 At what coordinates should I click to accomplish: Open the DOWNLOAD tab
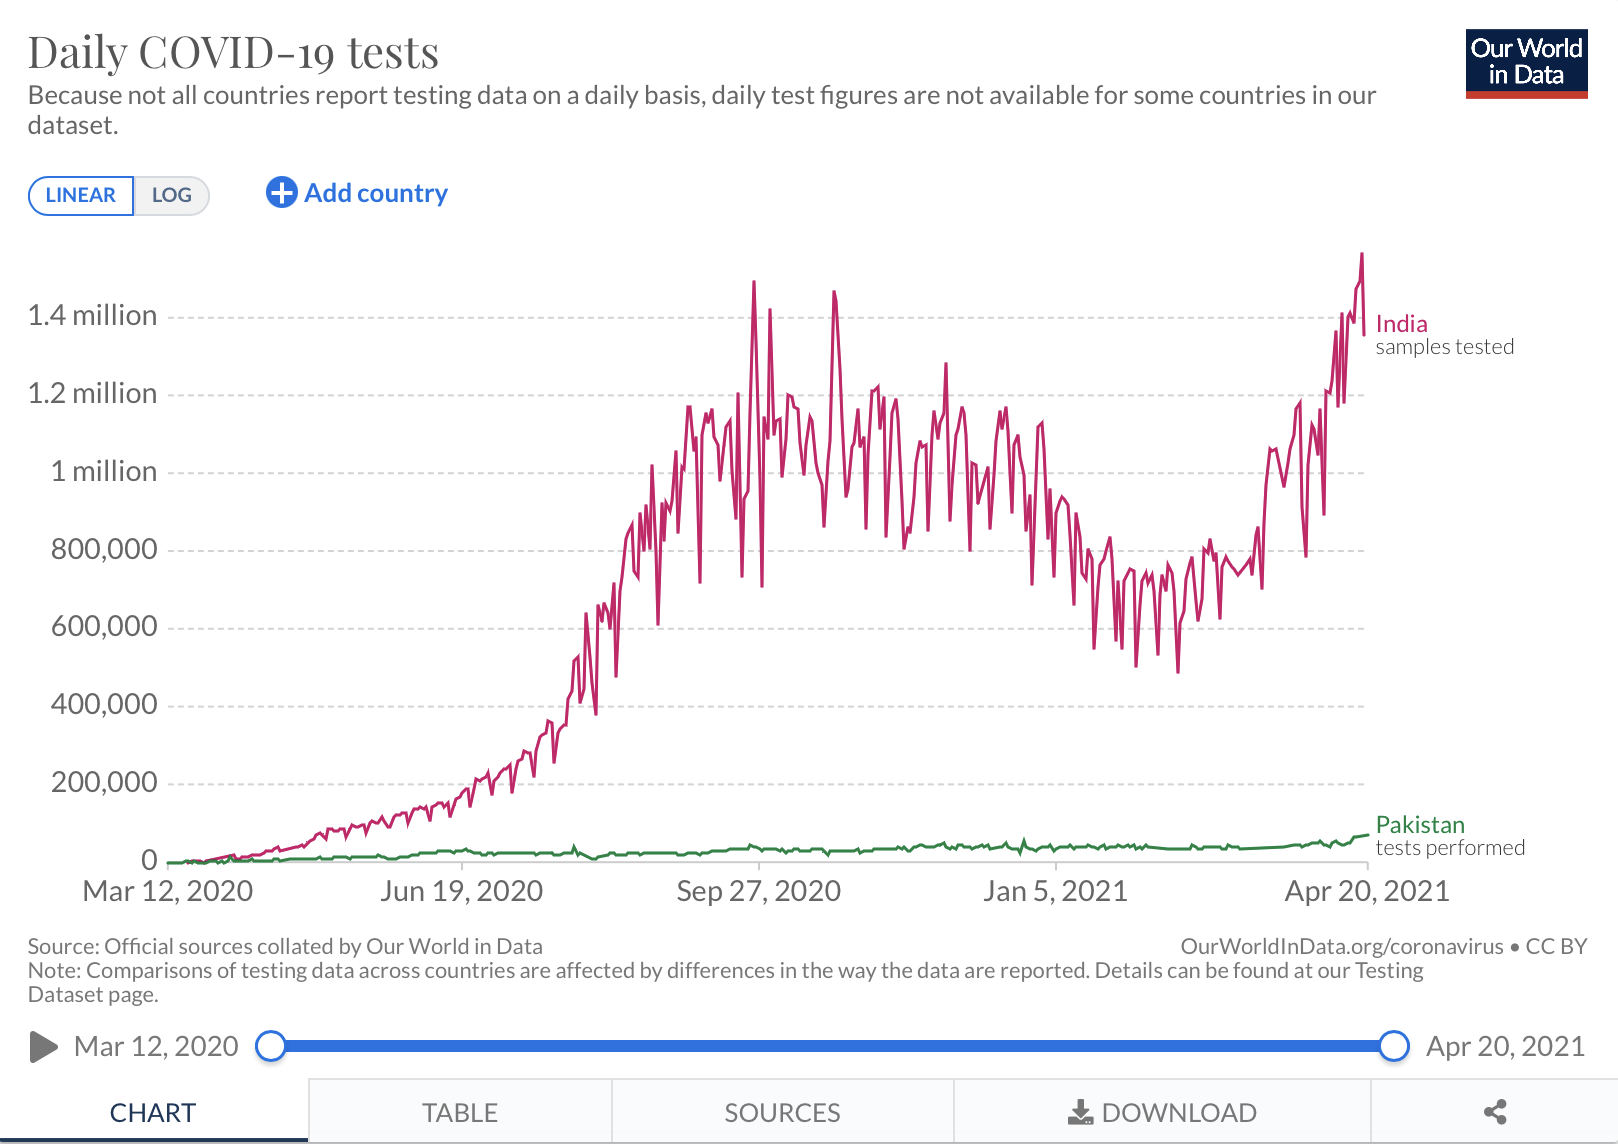pos(1162,1112)
